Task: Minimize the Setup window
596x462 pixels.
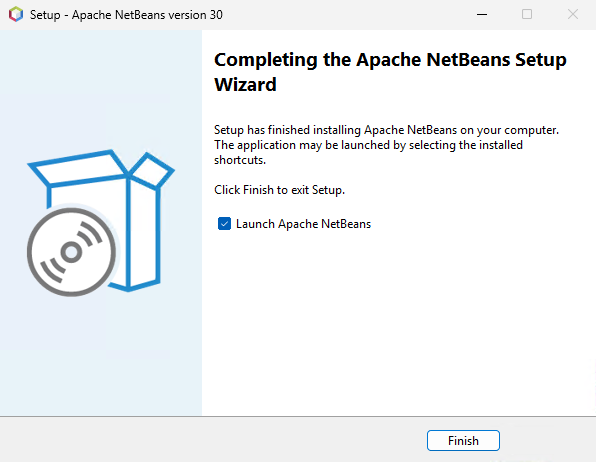Action: pyautogui.click(x=482, y=14)
